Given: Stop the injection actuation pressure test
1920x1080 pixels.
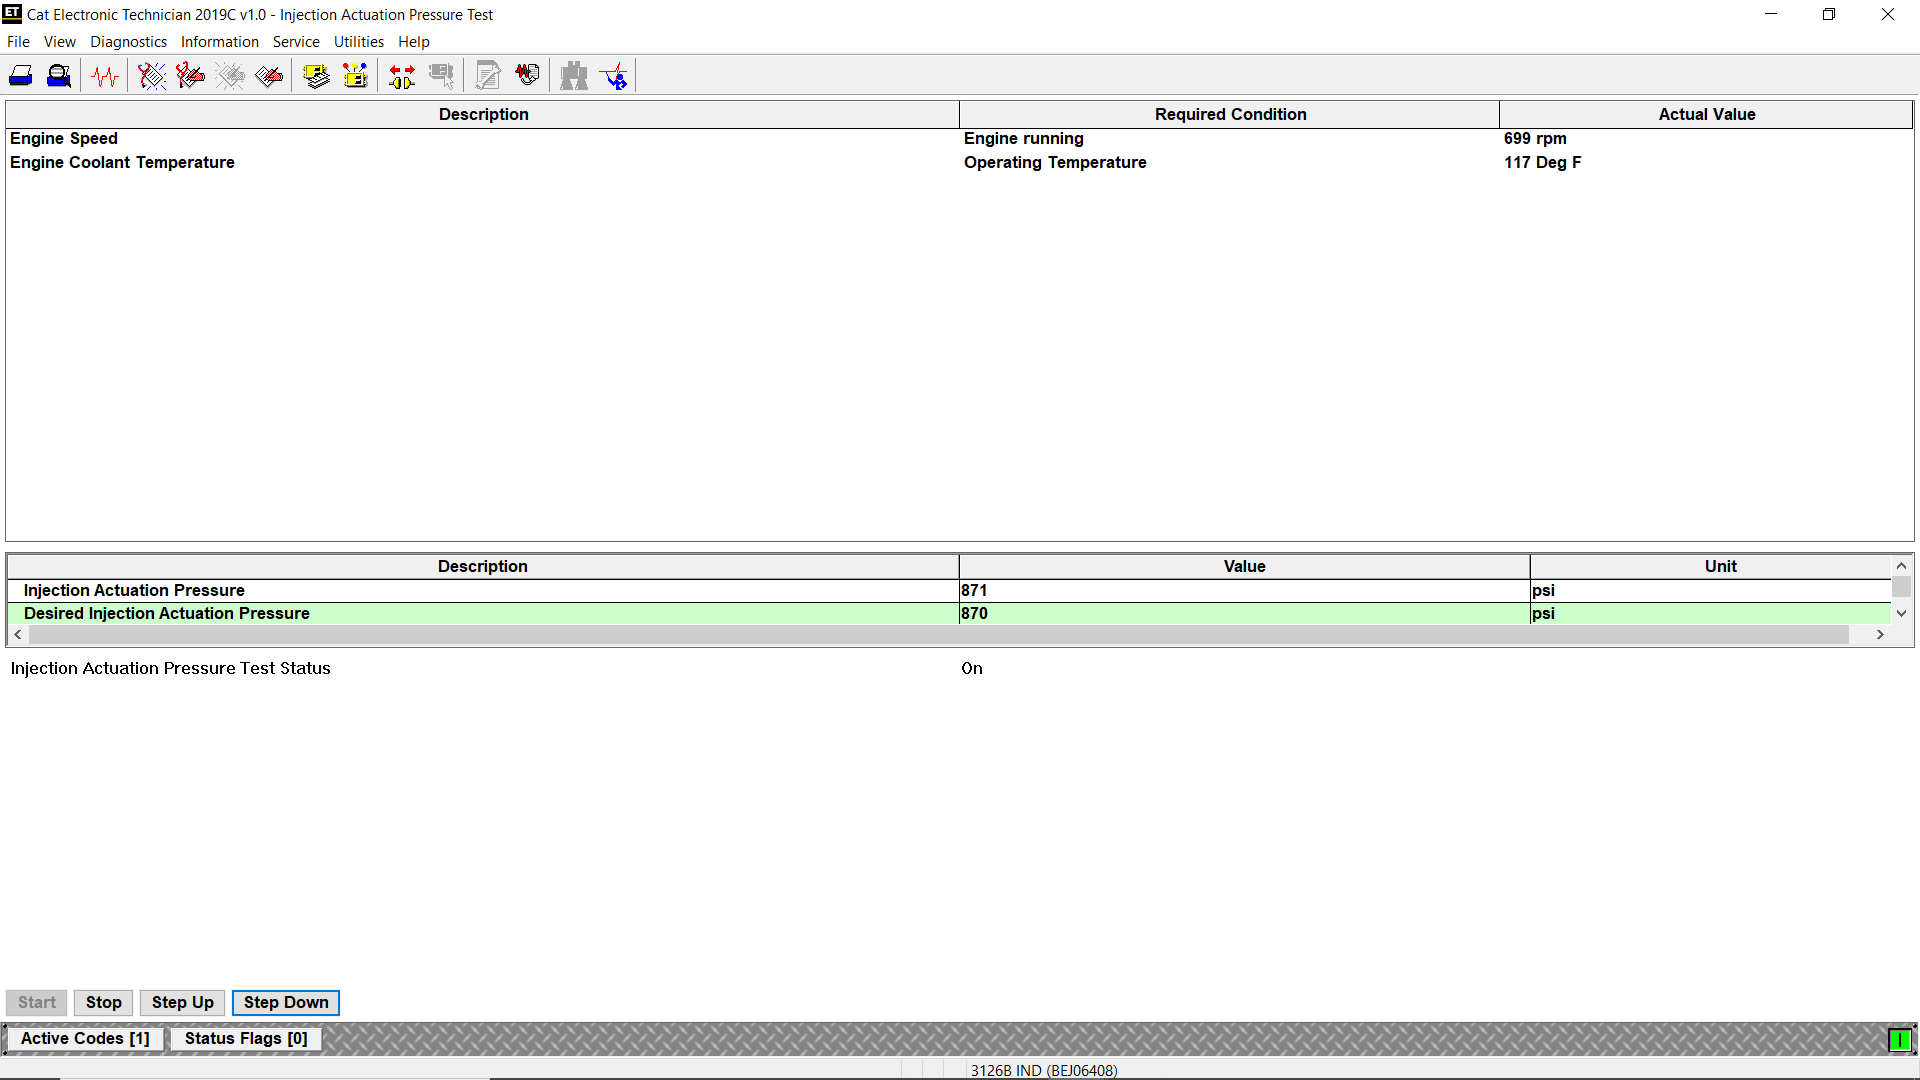Looking at the screenshot, I should [x=104, y=1003].
